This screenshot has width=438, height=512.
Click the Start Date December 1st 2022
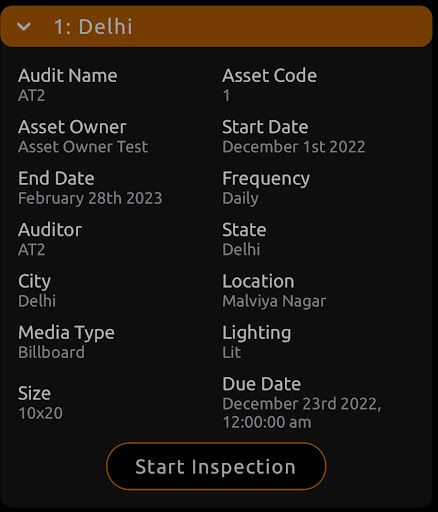294,147
